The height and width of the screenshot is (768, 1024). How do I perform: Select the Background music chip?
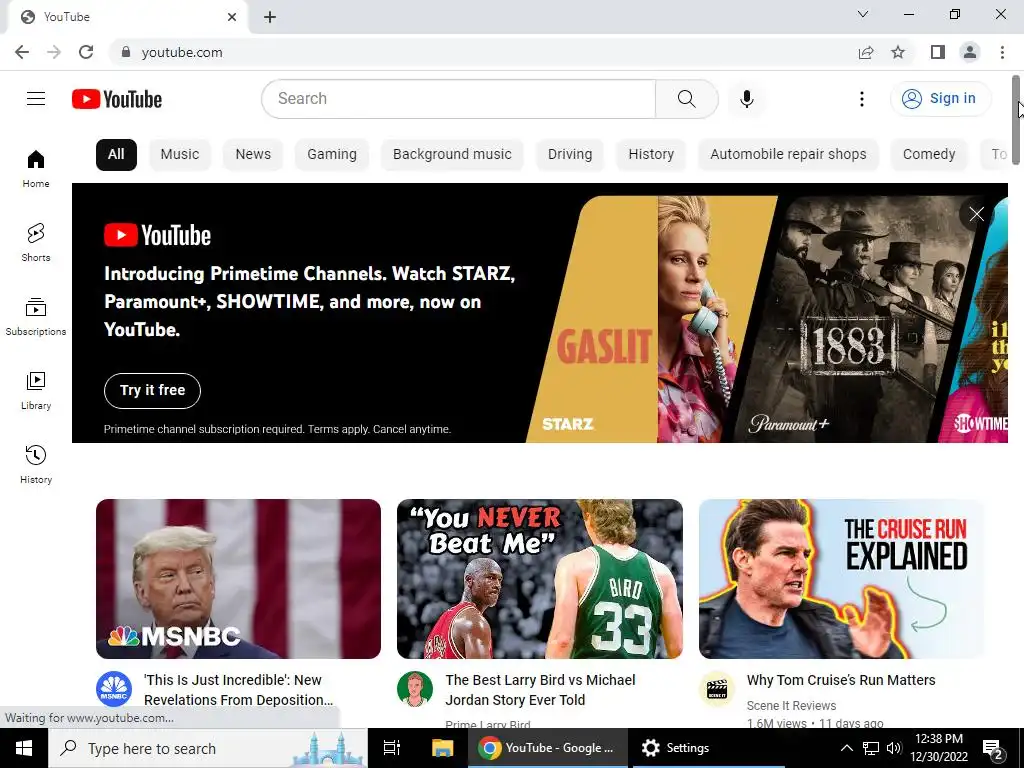[452, 155]
